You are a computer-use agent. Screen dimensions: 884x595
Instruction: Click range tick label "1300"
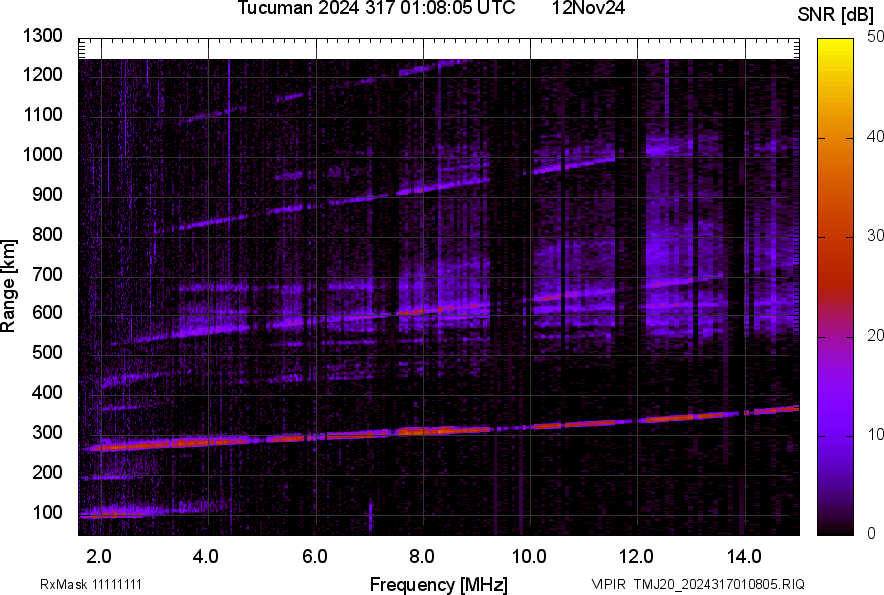42,36
